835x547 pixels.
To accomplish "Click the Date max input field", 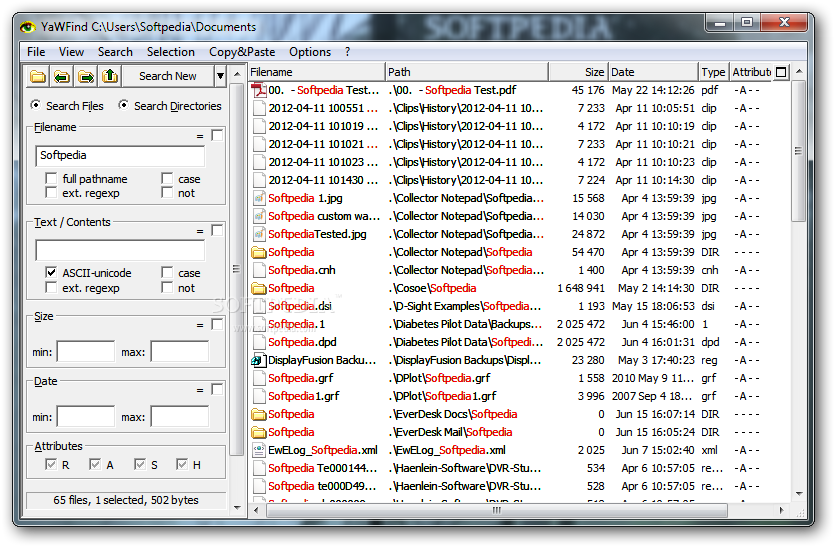I will [x=179, y=417].
